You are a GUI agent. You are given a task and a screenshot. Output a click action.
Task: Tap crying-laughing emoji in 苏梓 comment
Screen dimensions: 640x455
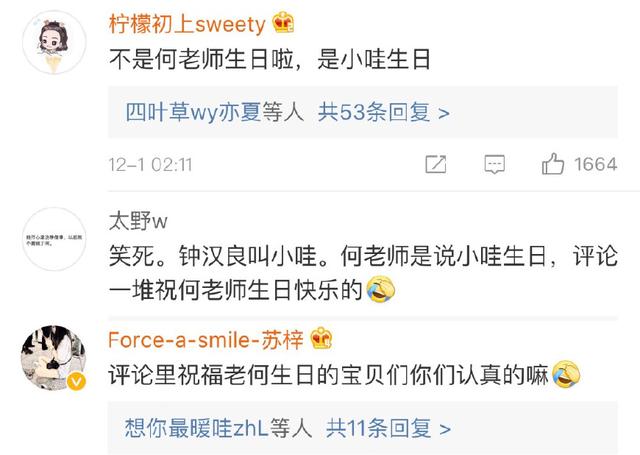click(566, 374)
